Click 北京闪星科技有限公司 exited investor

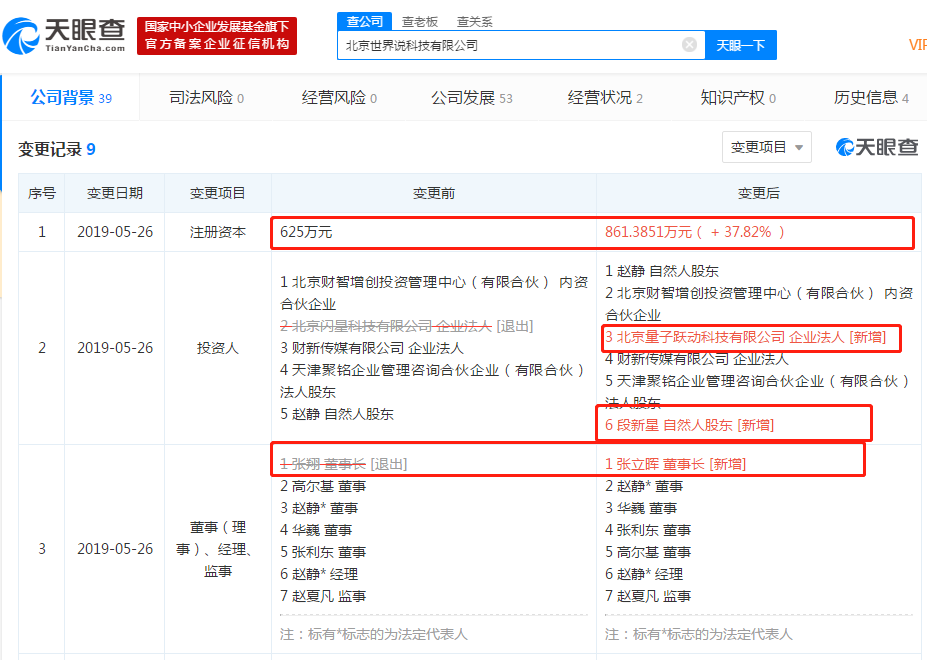click(x=406, y=326)
